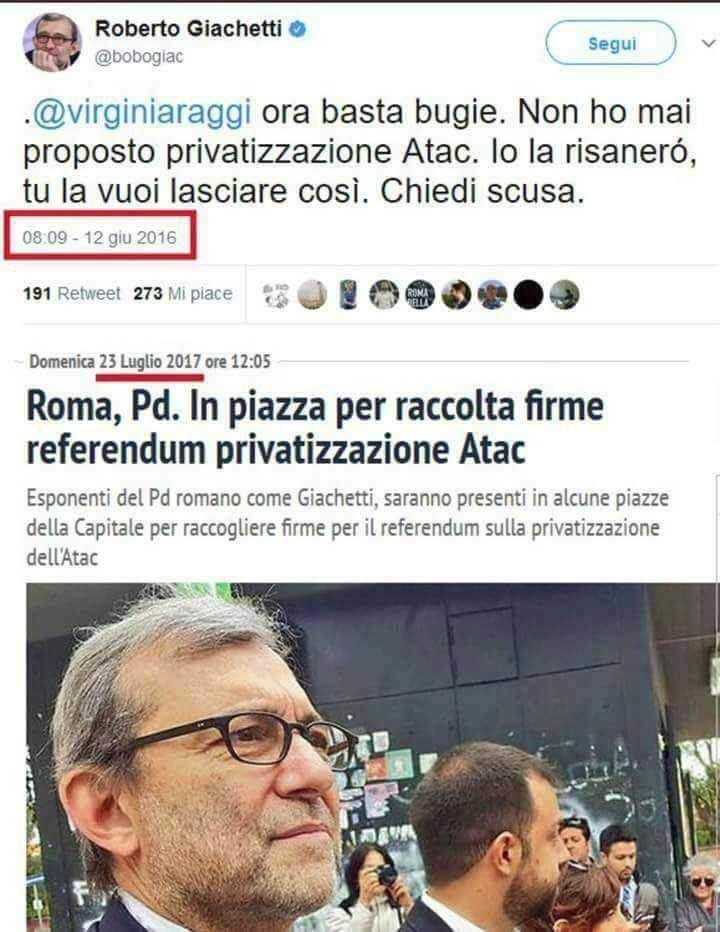Screen dimensions: 720x932
Task: Open the @virginiaraggi mention link
Action: 142,113
